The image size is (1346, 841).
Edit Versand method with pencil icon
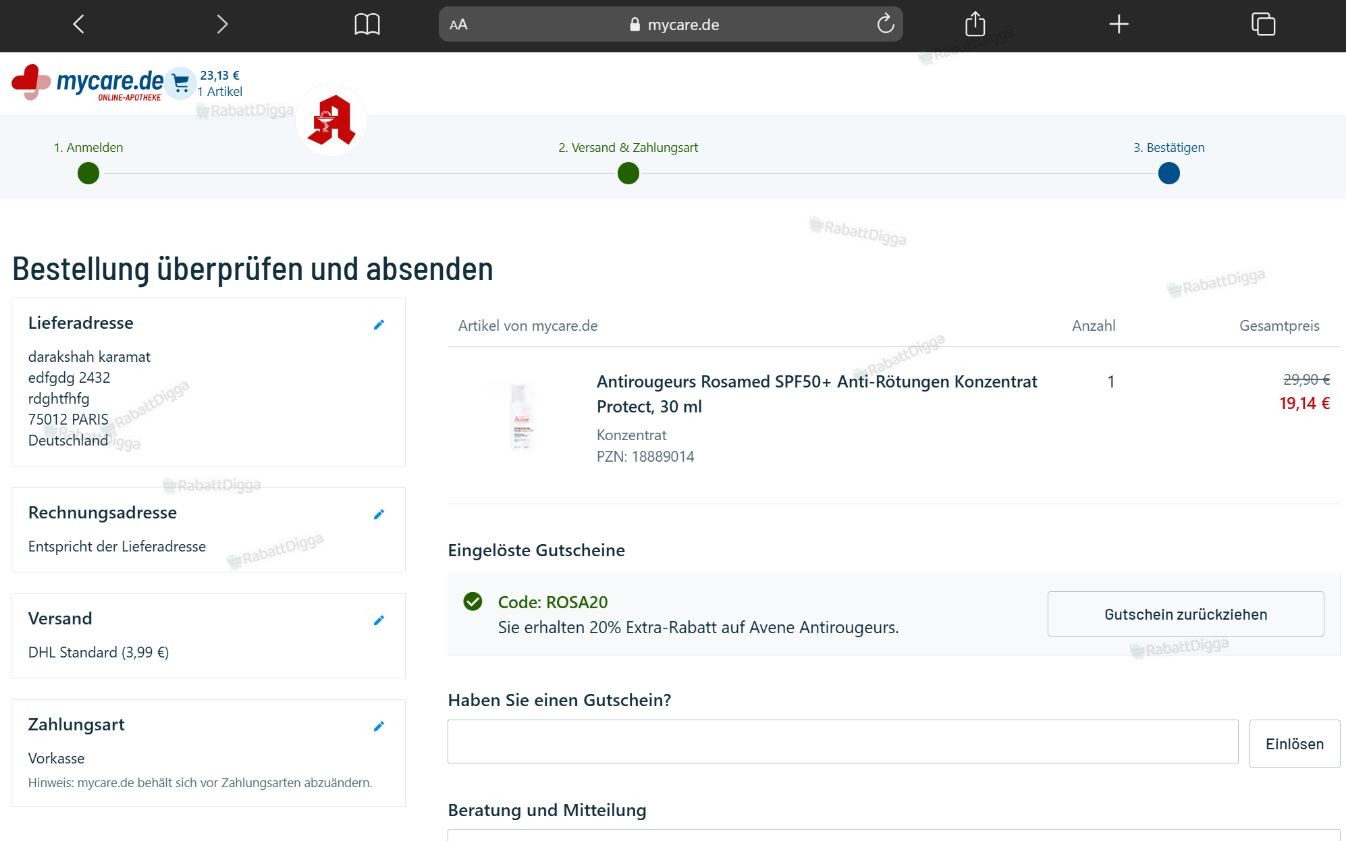click(x=379, y=620)
